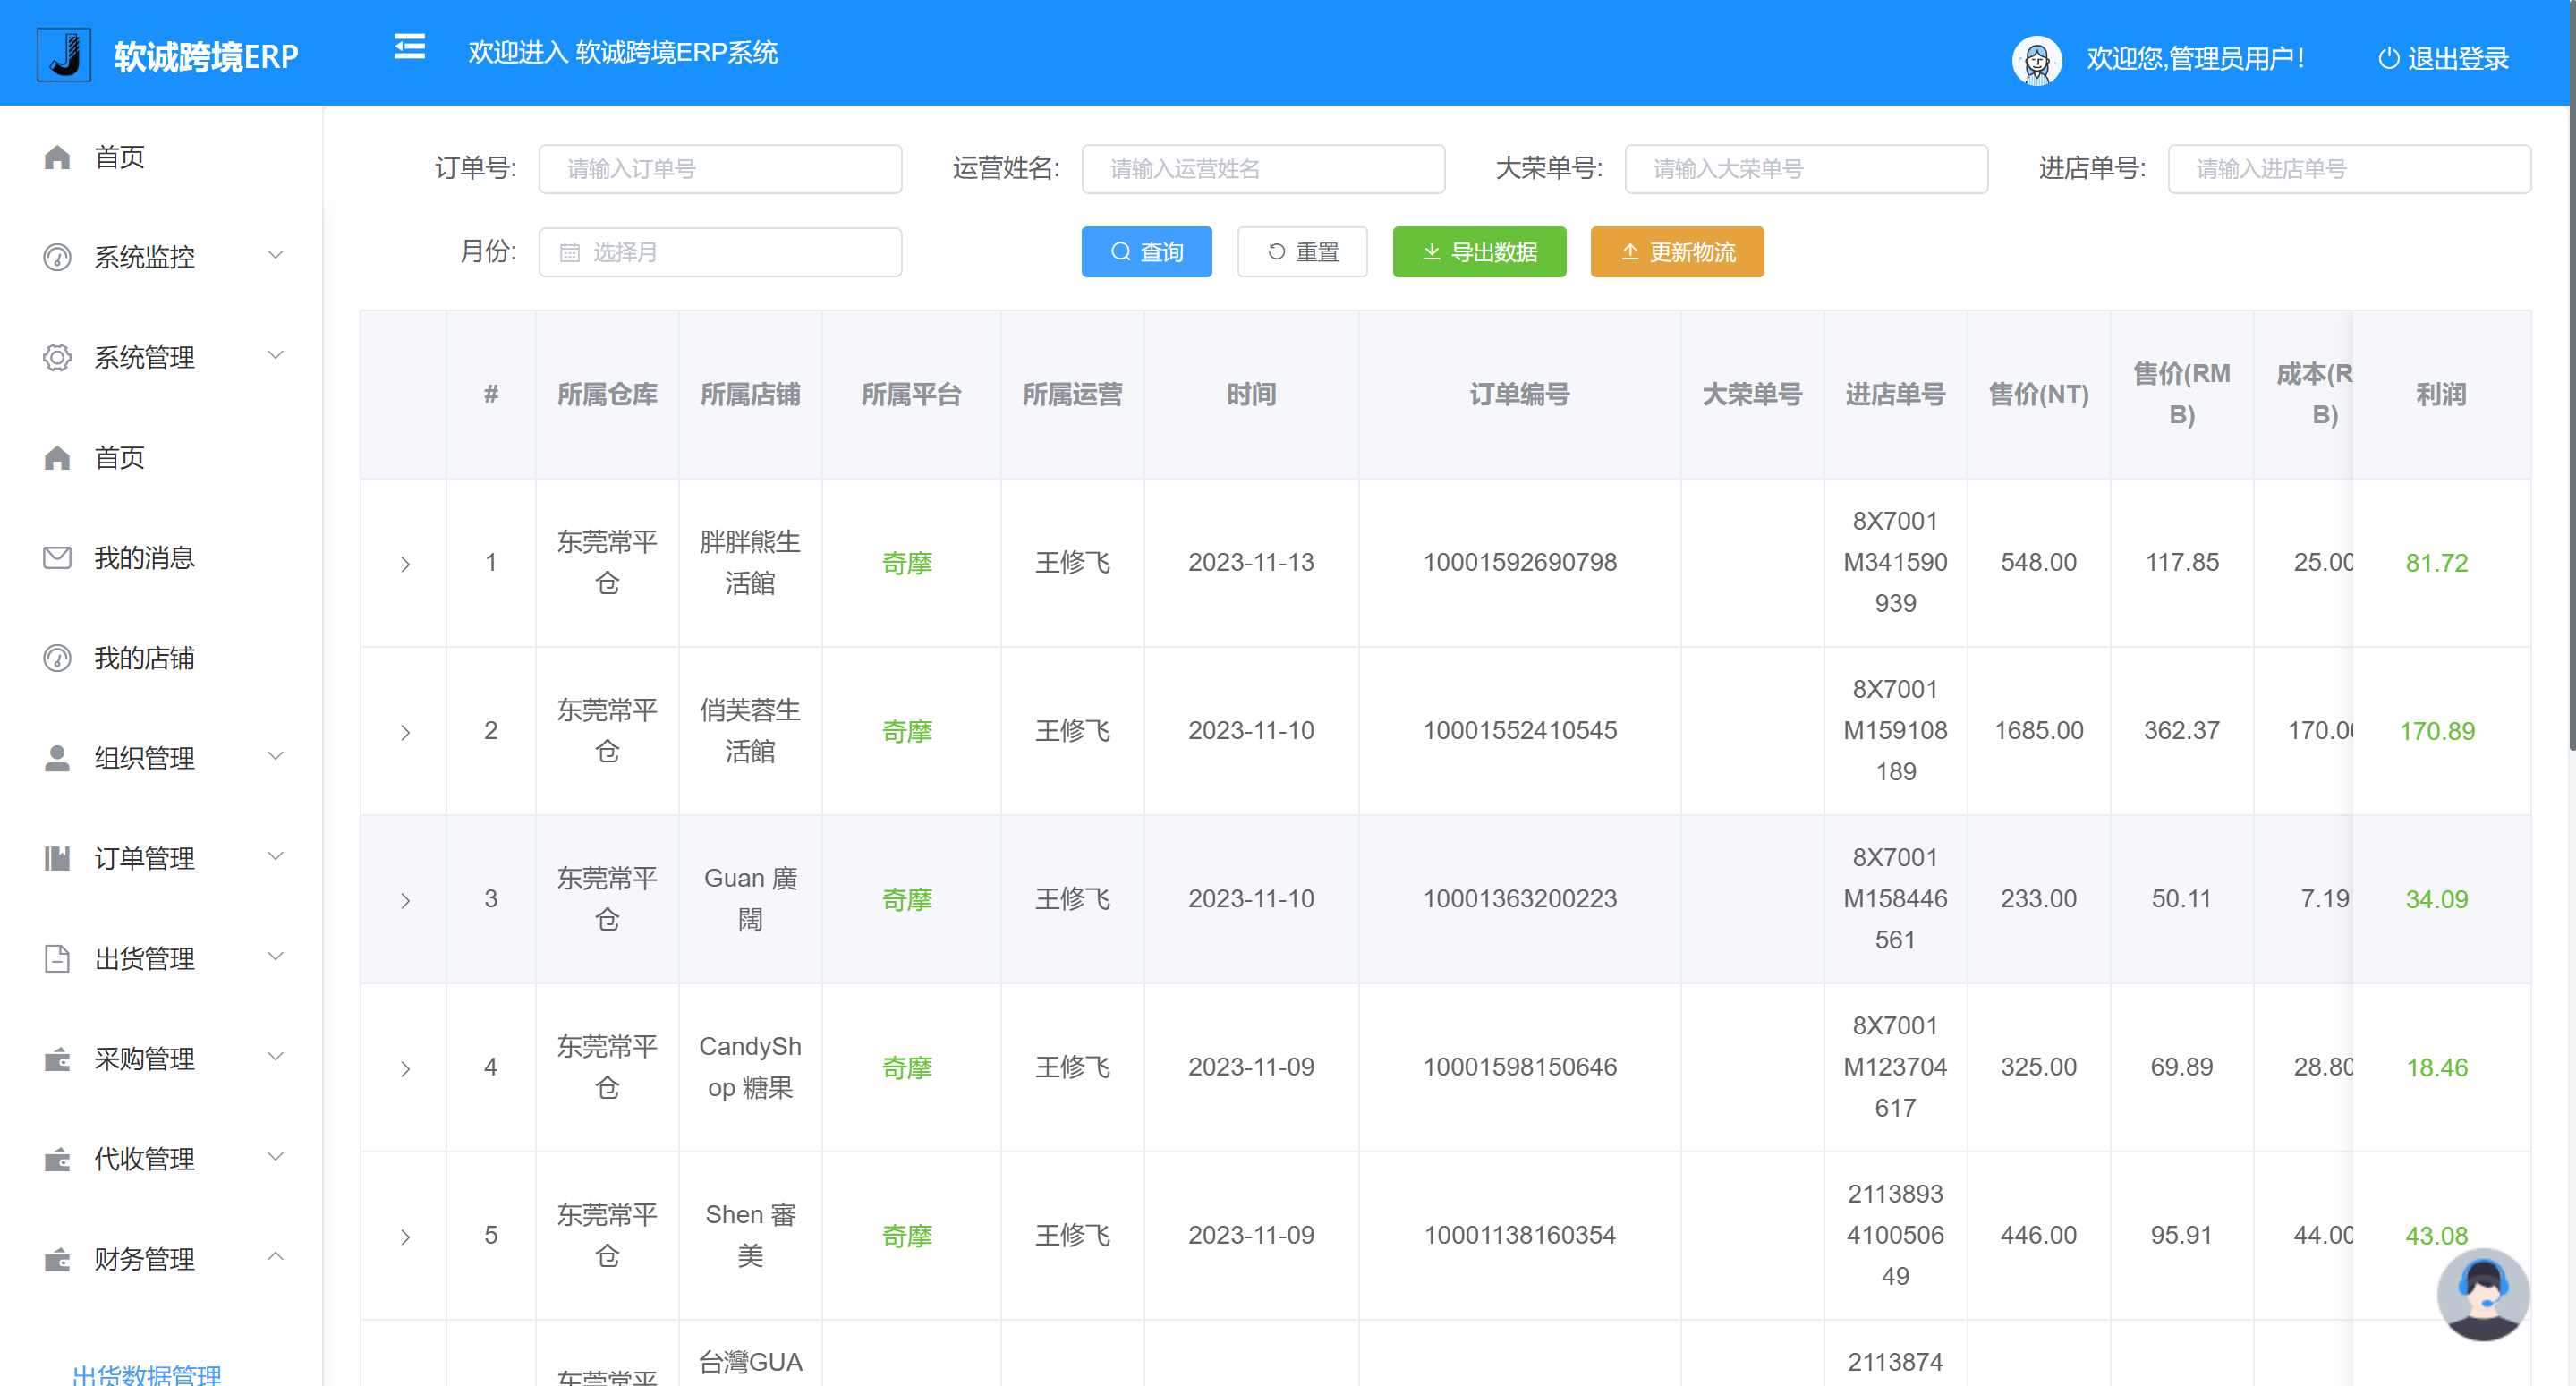Click order number 10001592690798
Image resolution: width=2576 pixels, height=1386 pixels.
click(x=1520, y=562)
